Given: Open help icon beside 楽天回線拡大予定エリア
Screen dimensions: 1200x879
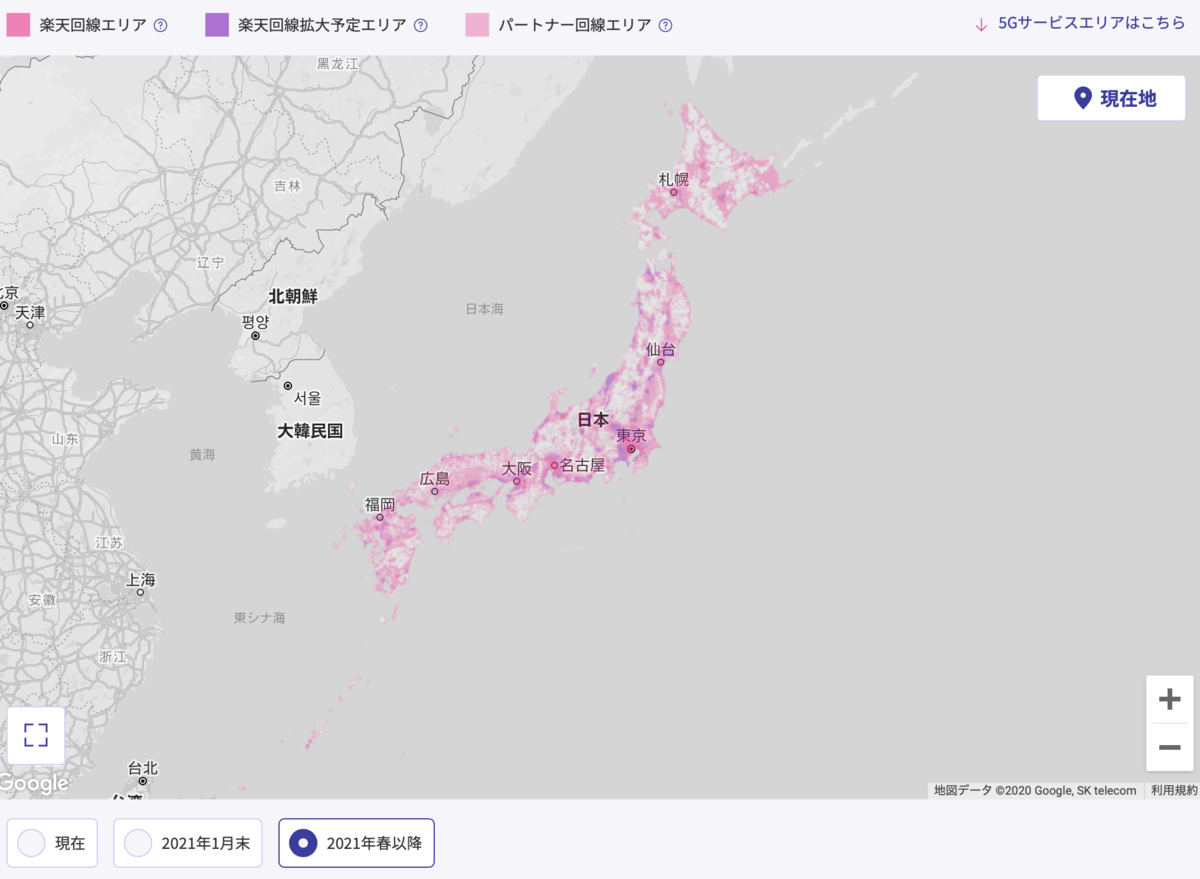Looking at the screenshot, I should (x=421, y=25).
